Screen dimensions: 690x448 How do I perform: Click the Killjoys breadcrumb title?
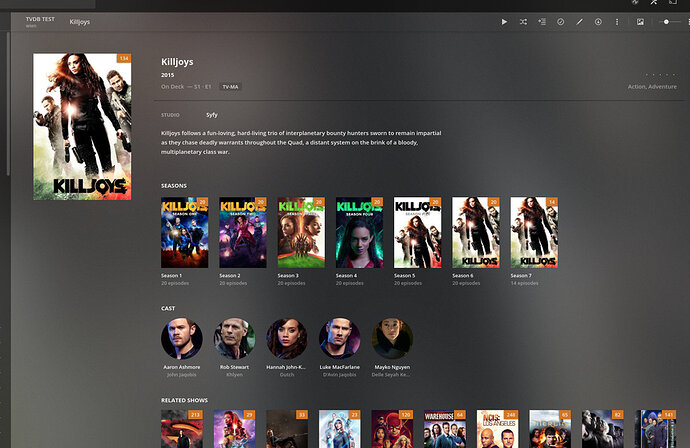pyautogui.click(x=80, y=22)
